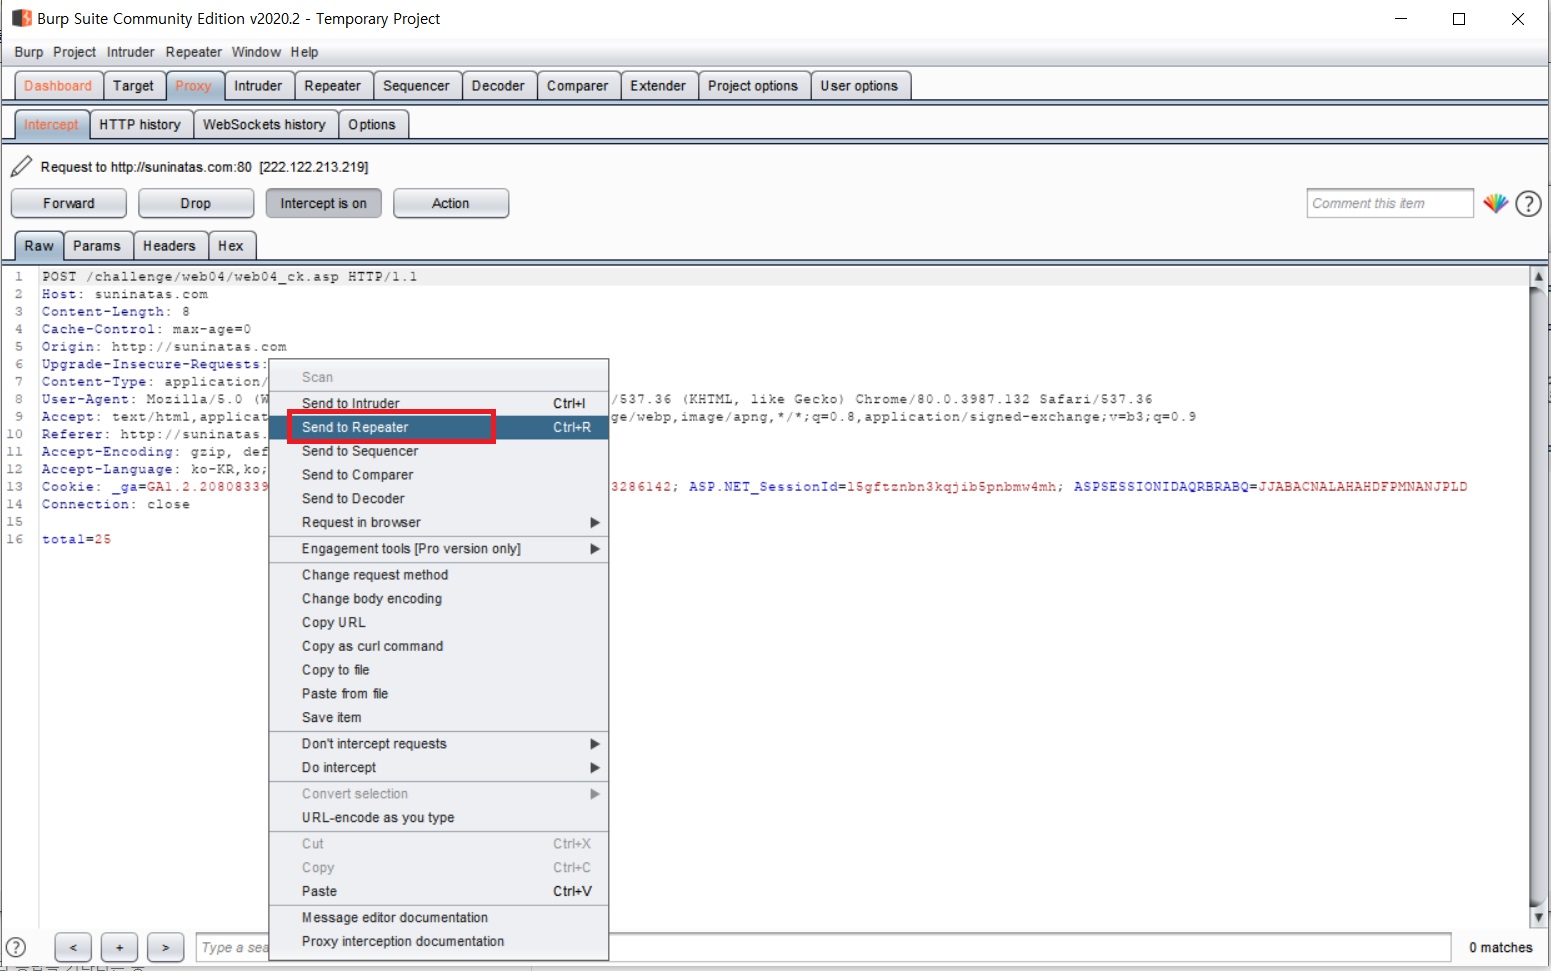Viewport: 1551px width, 971px height.
Task: Click the pencil edit icon beside request URL
Action: 21,166
